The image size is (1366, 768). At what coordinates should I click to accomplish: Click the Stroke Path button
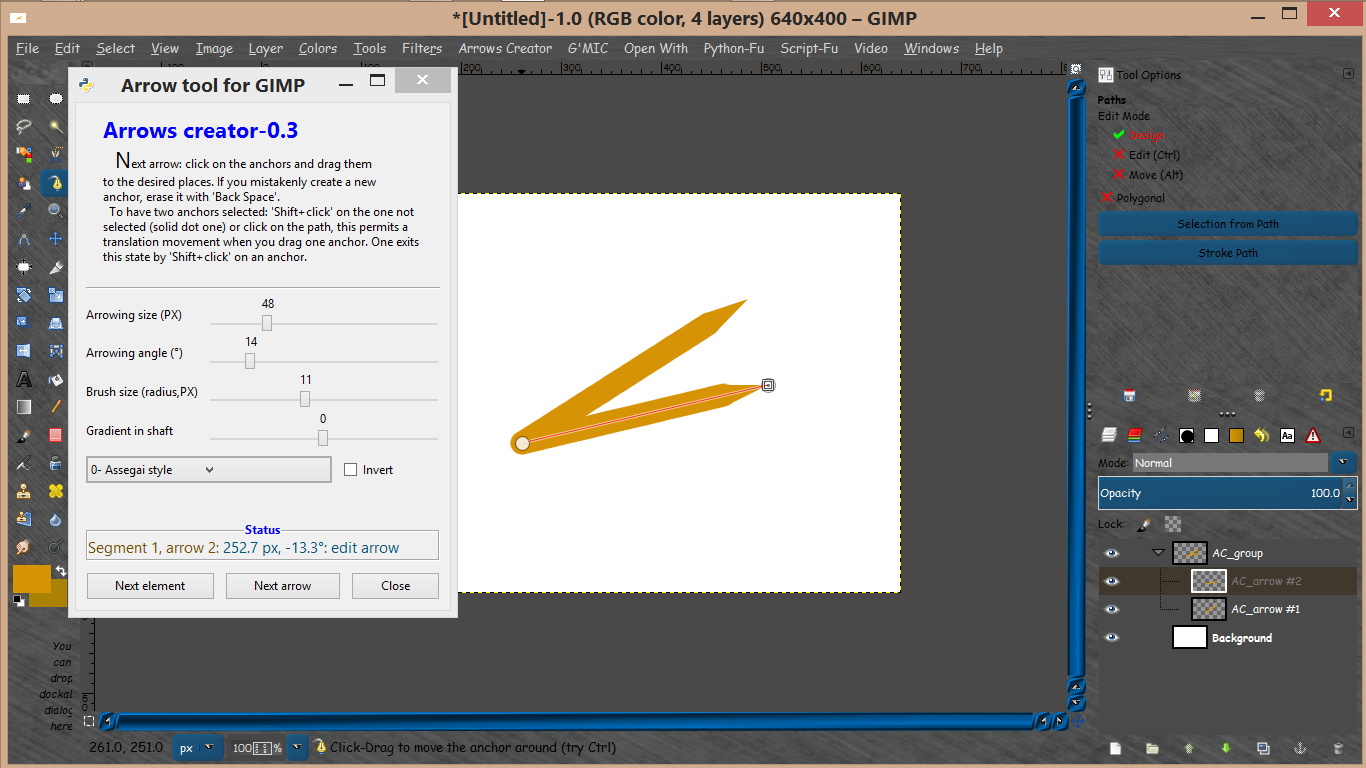click(x=1228, y=253)
